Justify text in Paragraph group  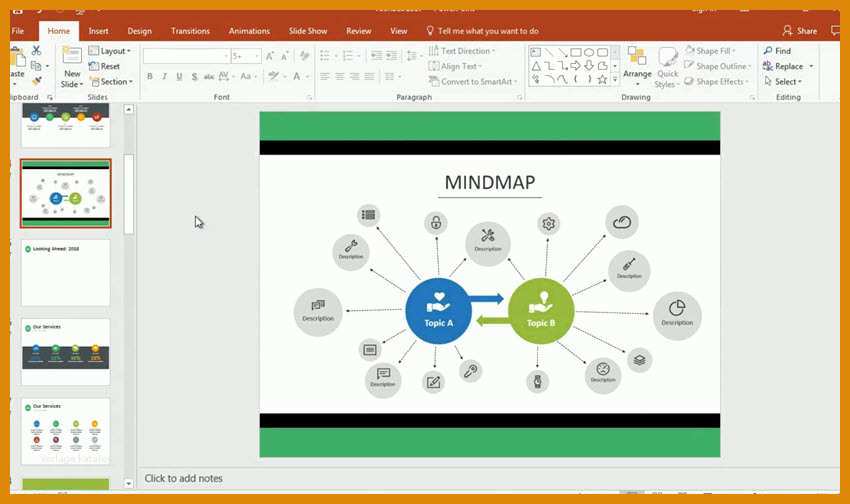click(x=369, y=76)
